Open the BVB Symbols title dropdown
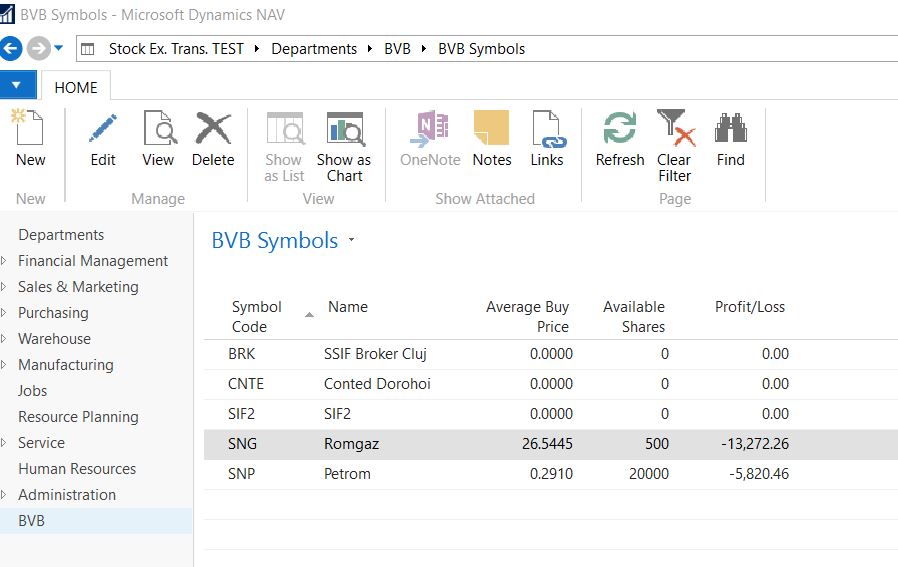Viewport: 898px width, 567px height. pos(351,240)
